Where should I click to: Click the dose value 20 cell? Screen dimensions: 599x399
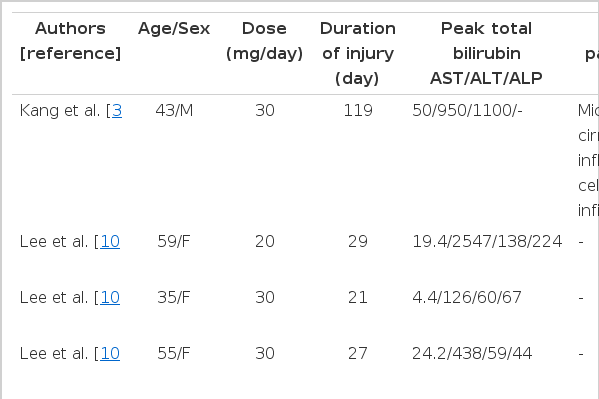point(265,242)
